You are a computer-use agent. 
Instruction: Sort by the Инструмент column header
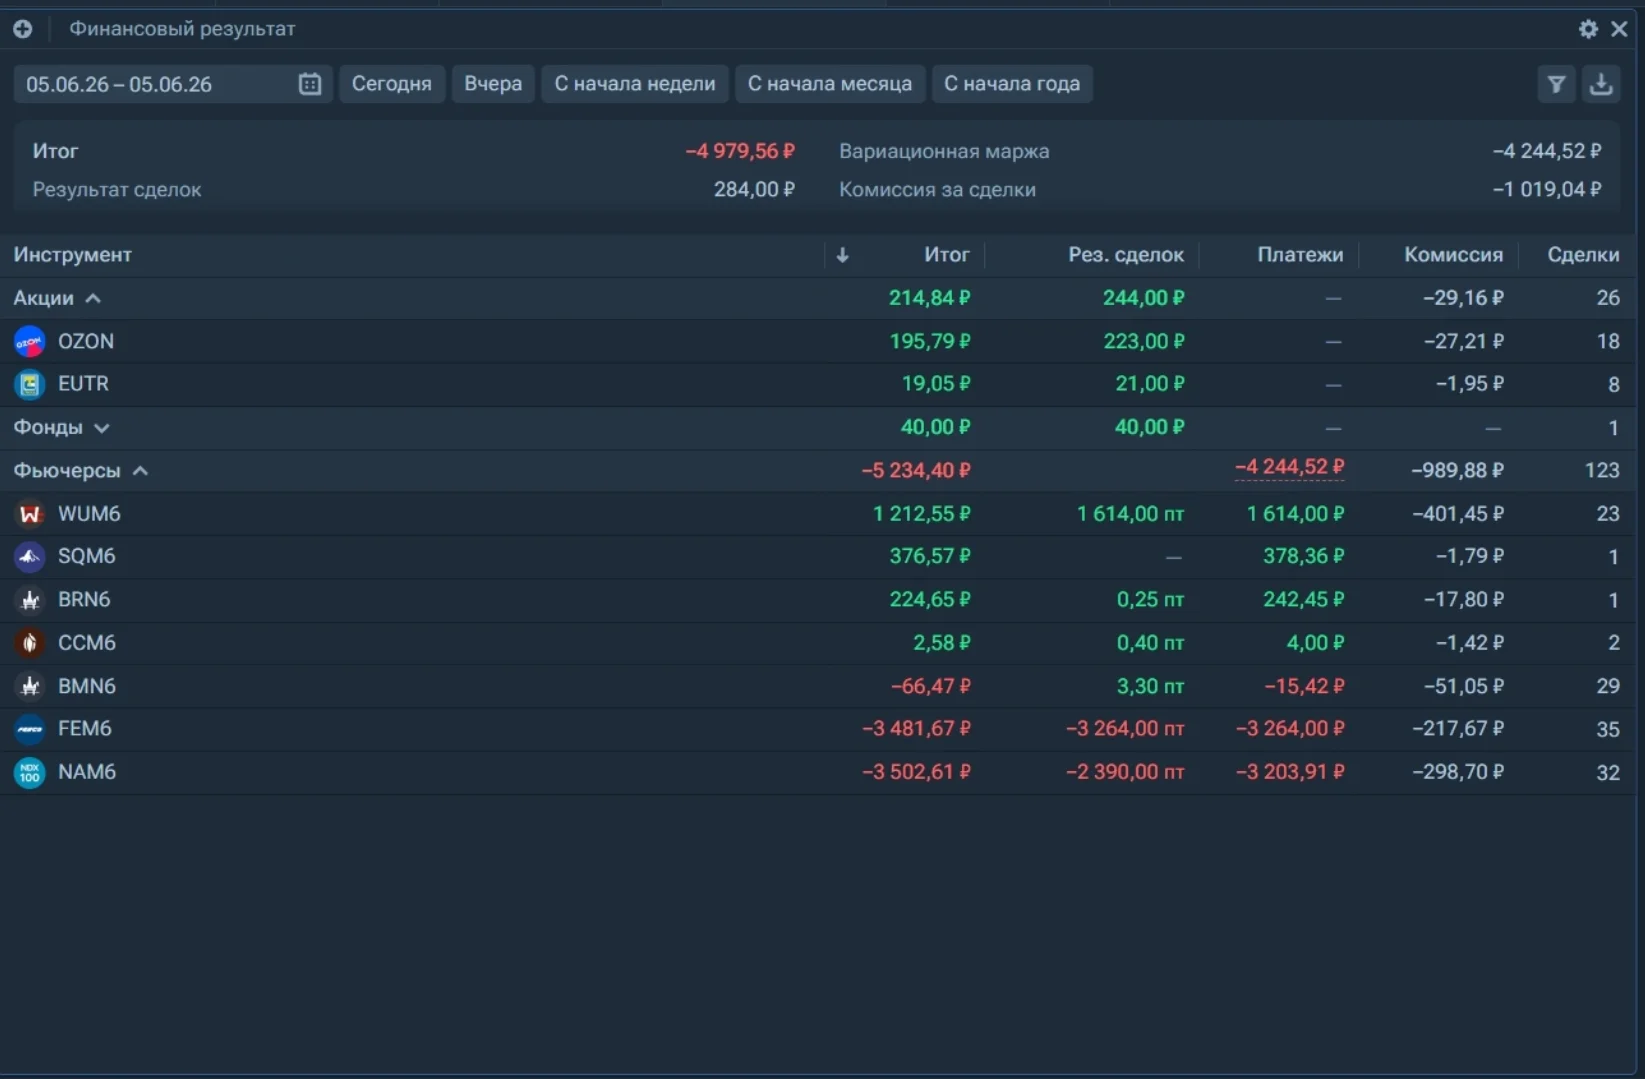(x=72, y=255)
